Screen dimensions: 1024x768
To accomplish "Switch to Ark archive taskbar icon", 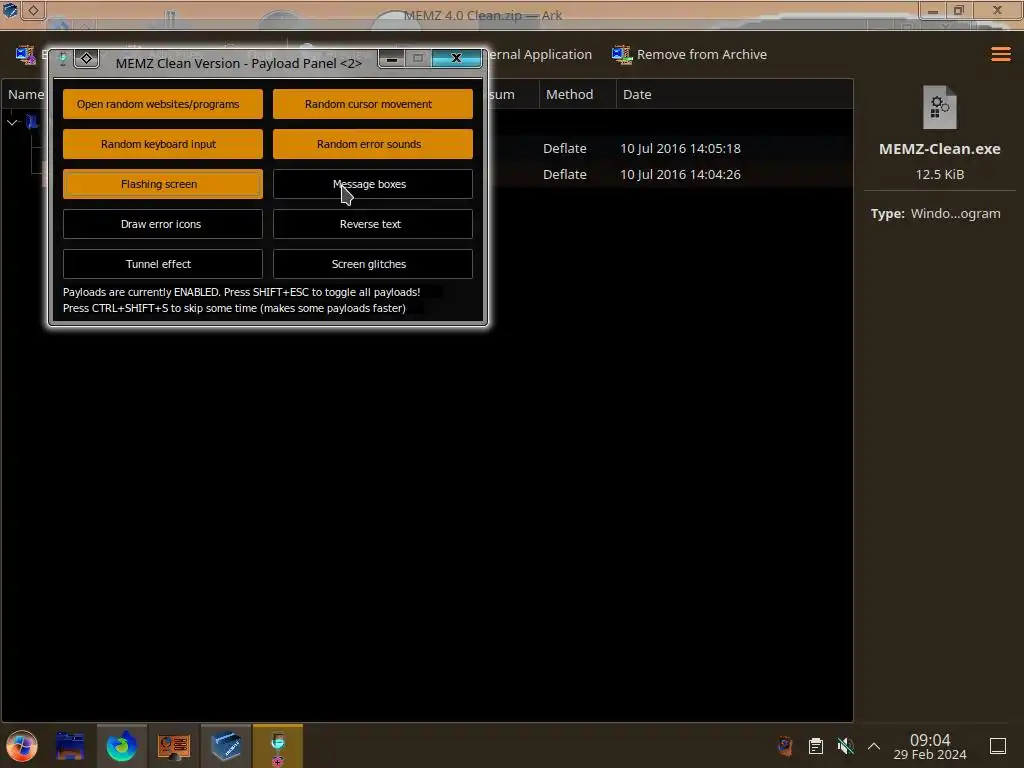I will pyautogui.click(x=226, y=746).
